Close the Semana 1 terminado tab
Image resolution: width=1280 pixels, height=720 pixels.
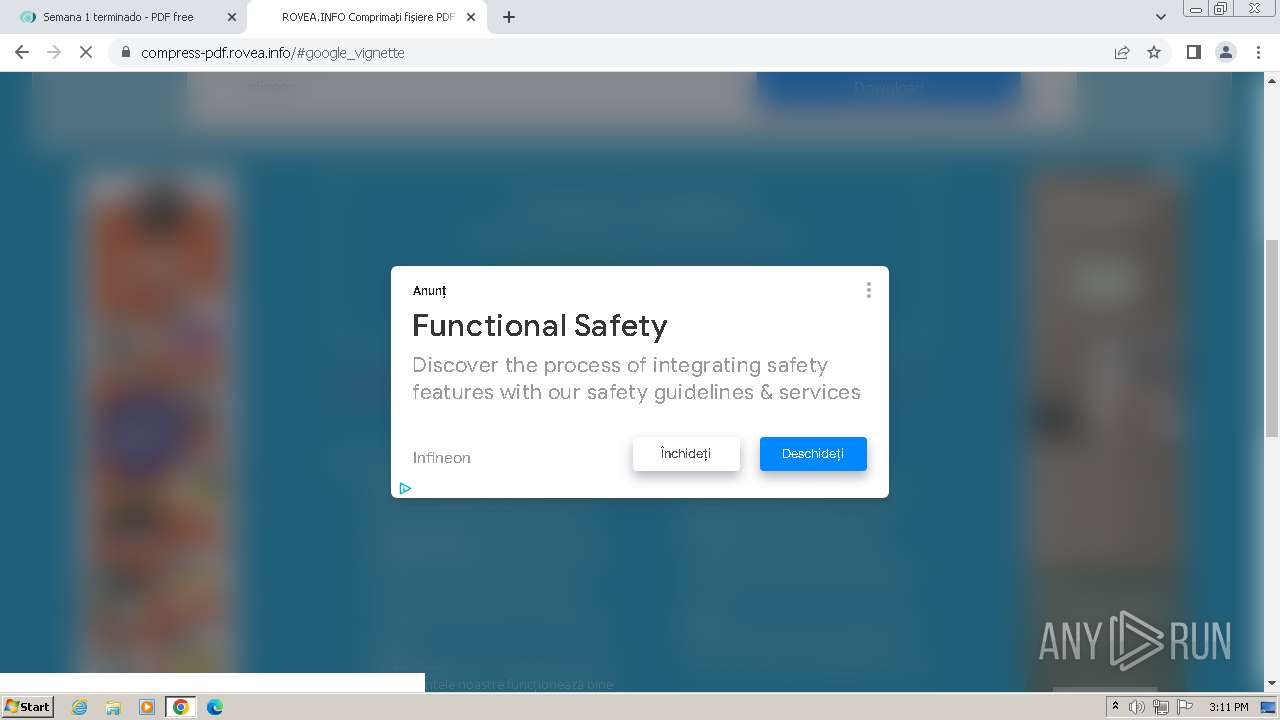pos(232,17)
